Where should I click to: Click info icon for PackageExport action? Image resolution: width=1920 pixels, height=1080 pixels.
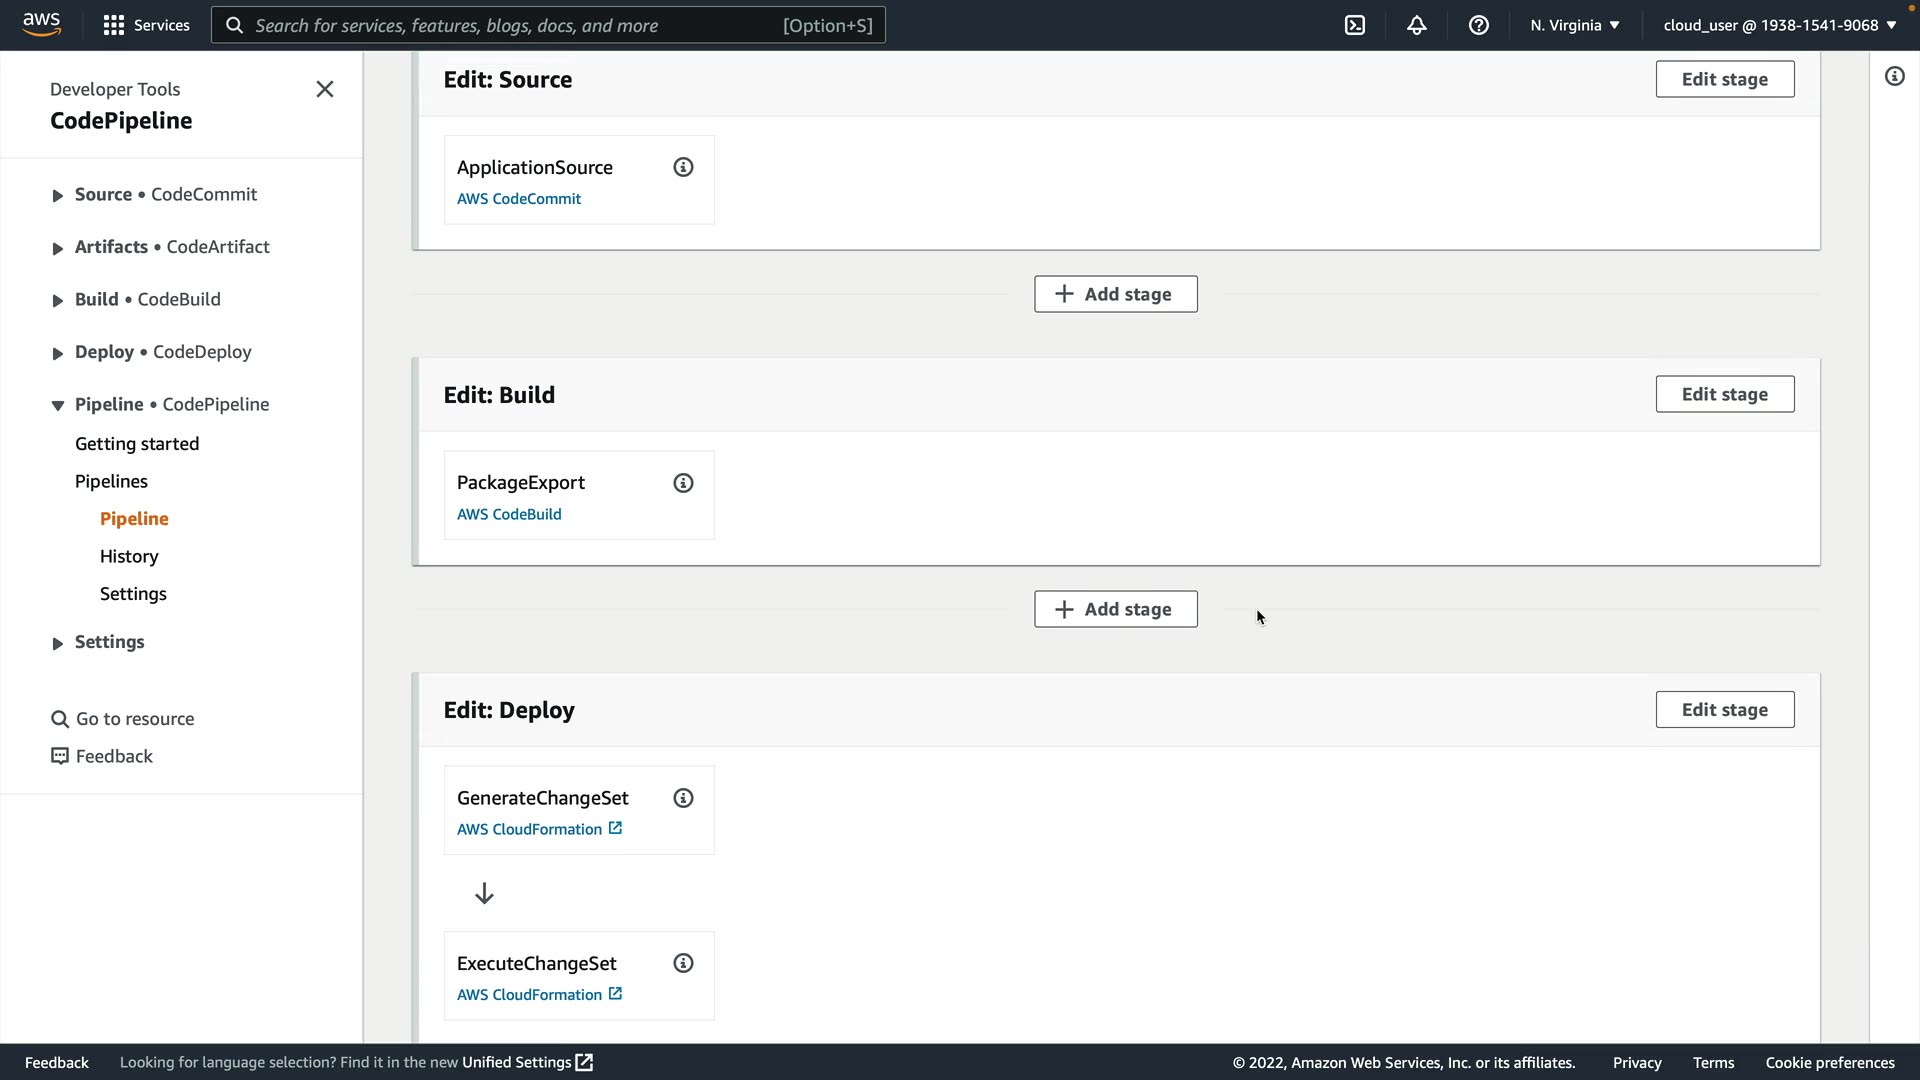[683, 483]
